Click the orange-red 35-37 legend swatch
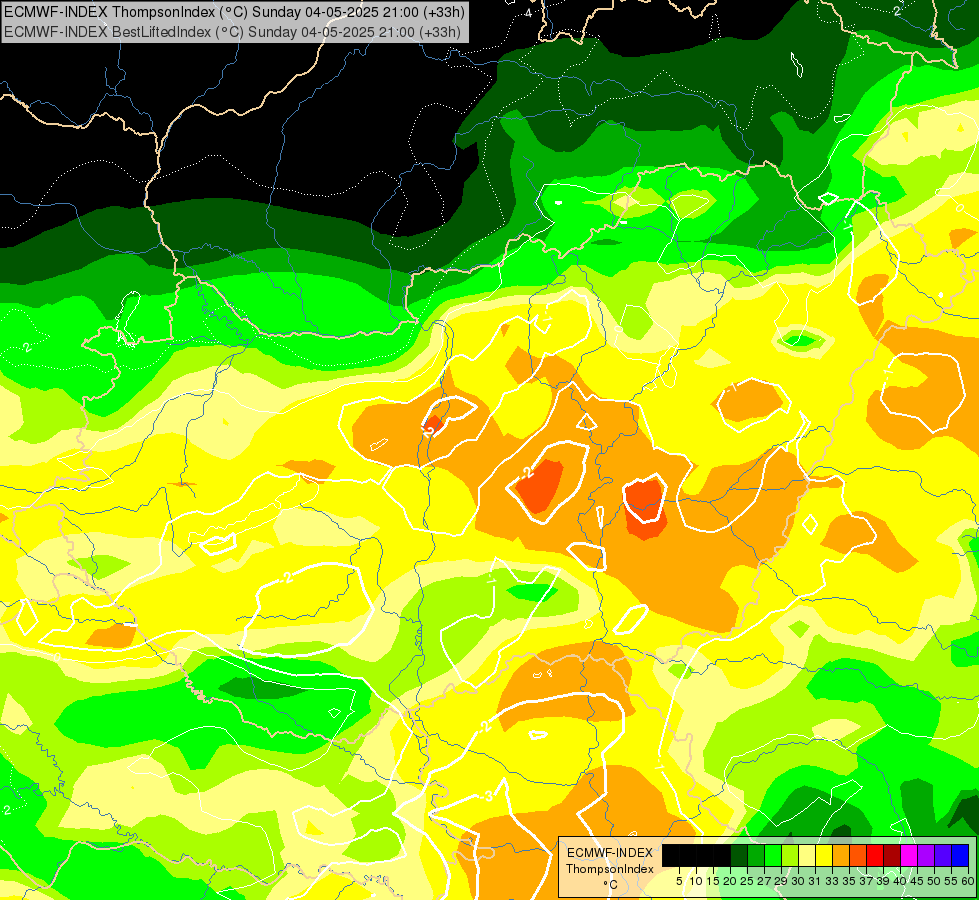This screenshot has height=900, width=979. [858, 855]
